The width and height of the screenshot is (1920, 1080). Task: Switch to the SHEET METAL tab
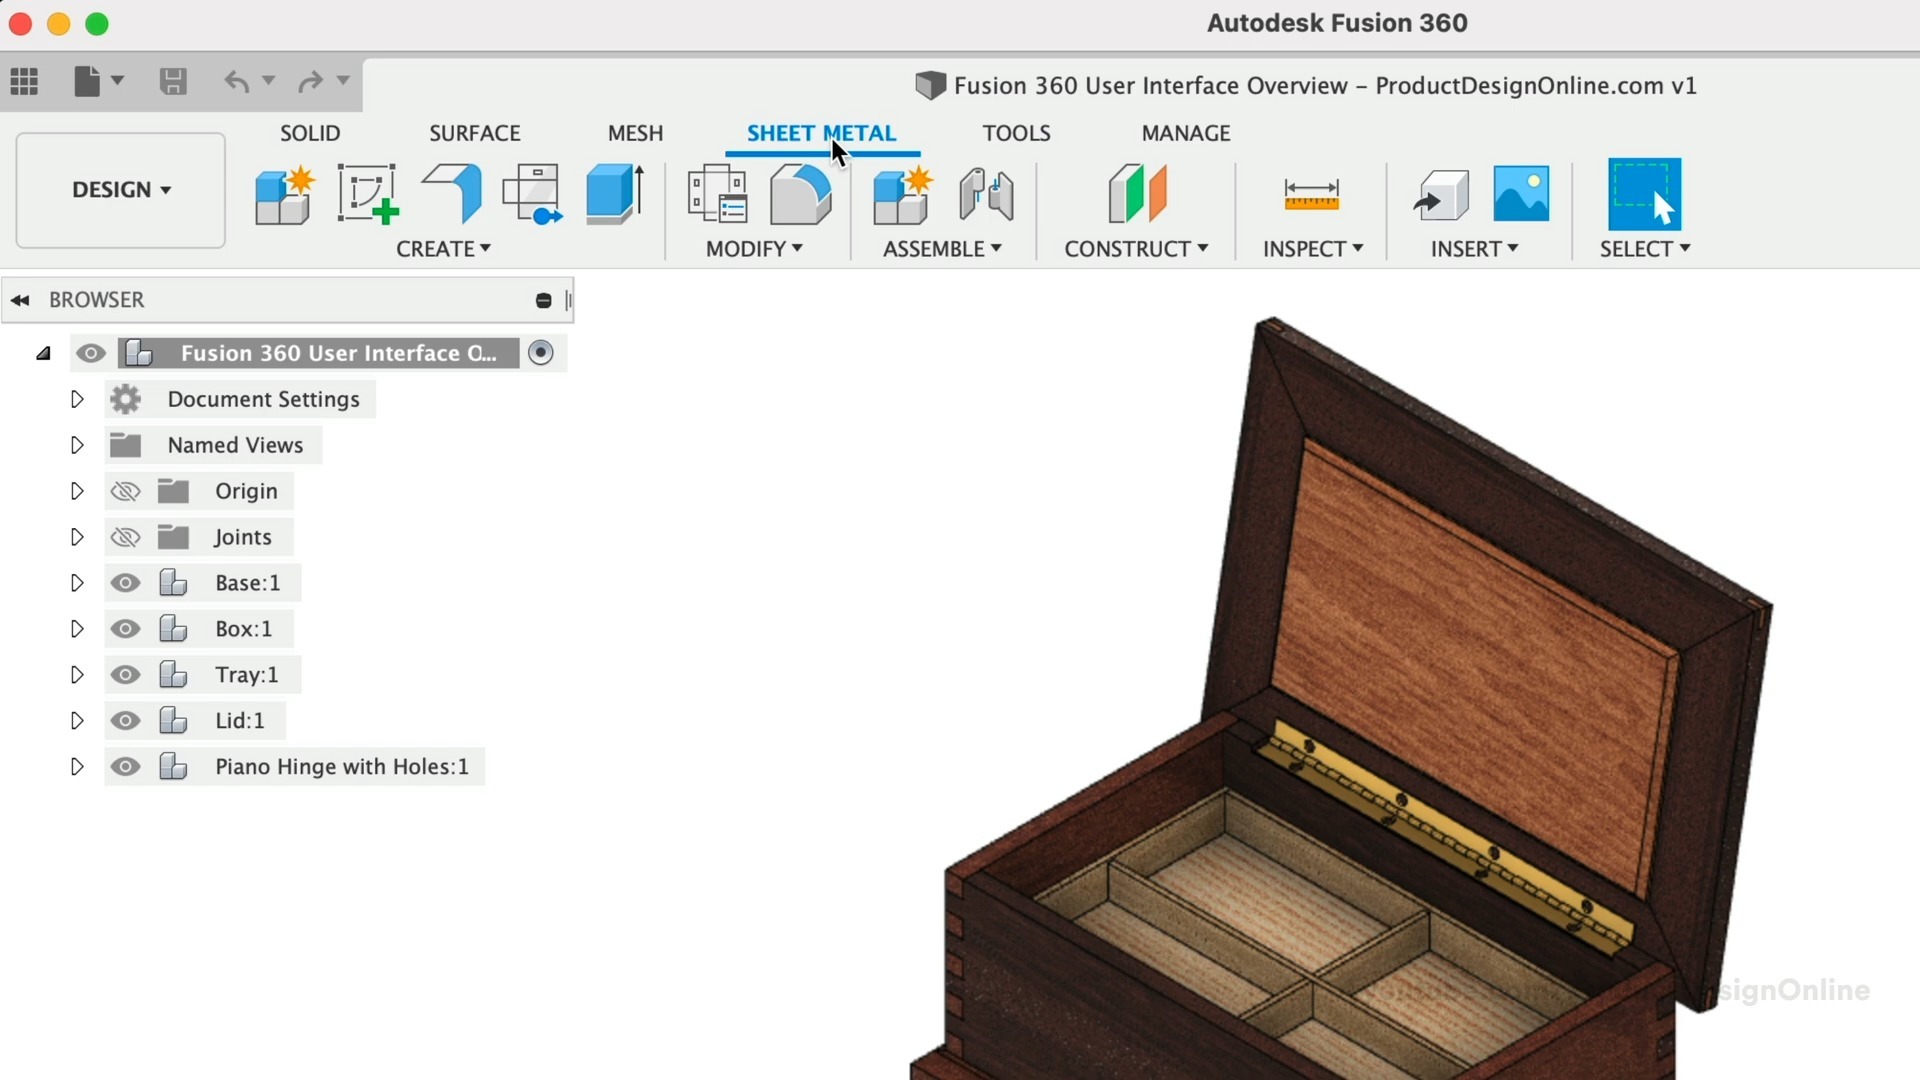pos(822,133)
